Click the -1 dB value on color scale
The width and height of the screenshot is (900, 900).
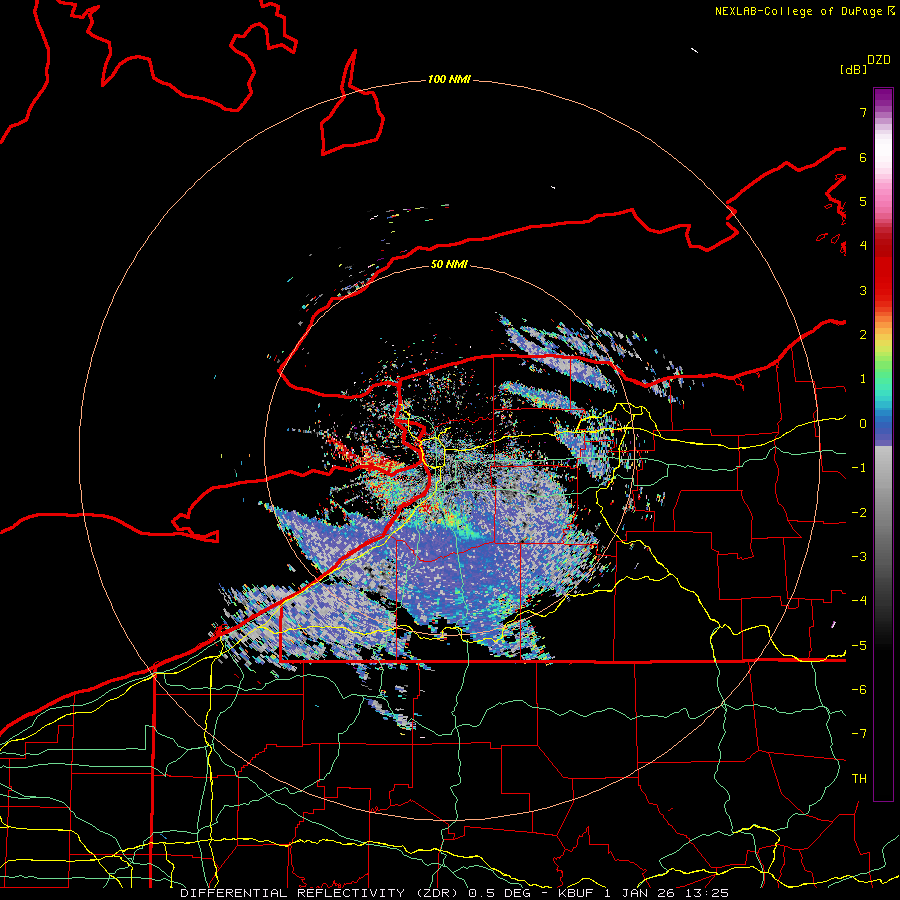(x=859, y=468)
